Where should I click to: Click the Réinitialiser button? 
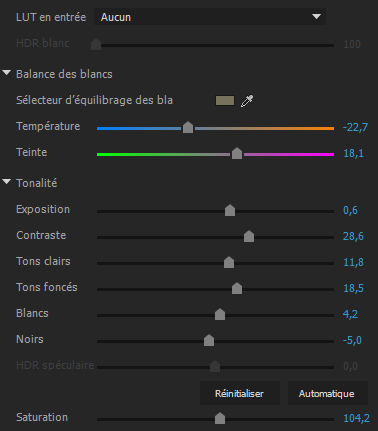click(x=239, y=394)
